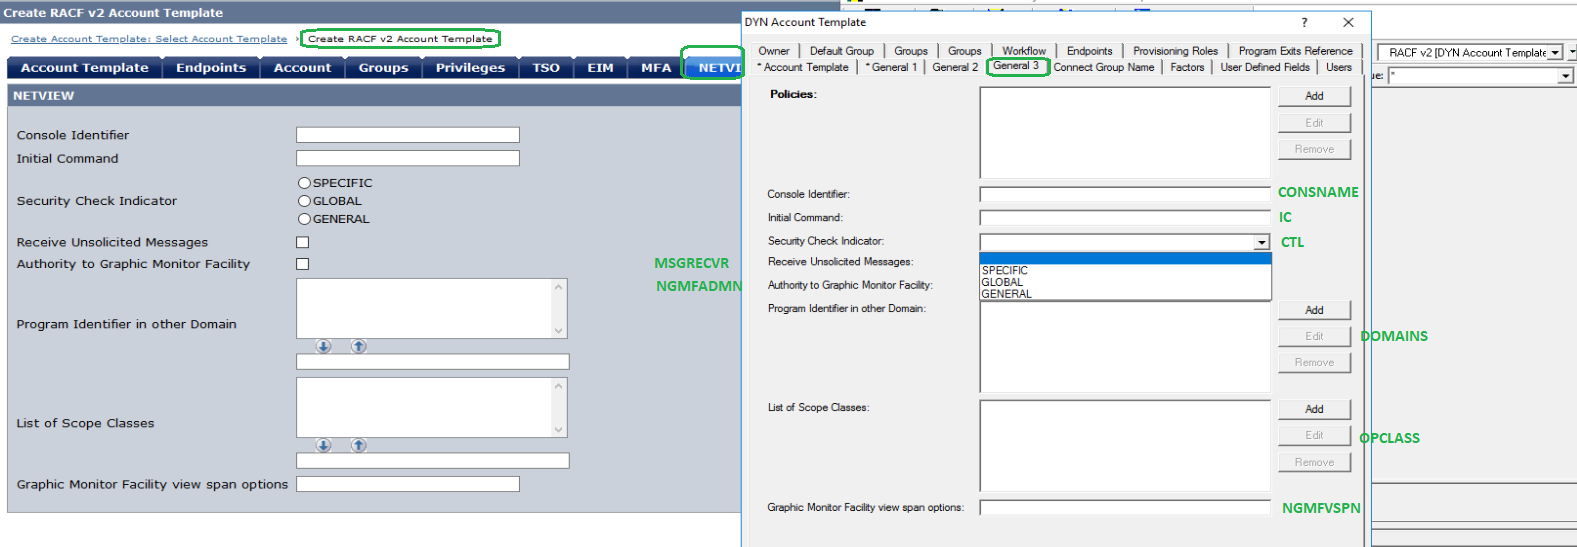Move down arrow under List of Scope Classes
Image resolution: width=1577 pixels, height=547 pixels.
point(324,445)
